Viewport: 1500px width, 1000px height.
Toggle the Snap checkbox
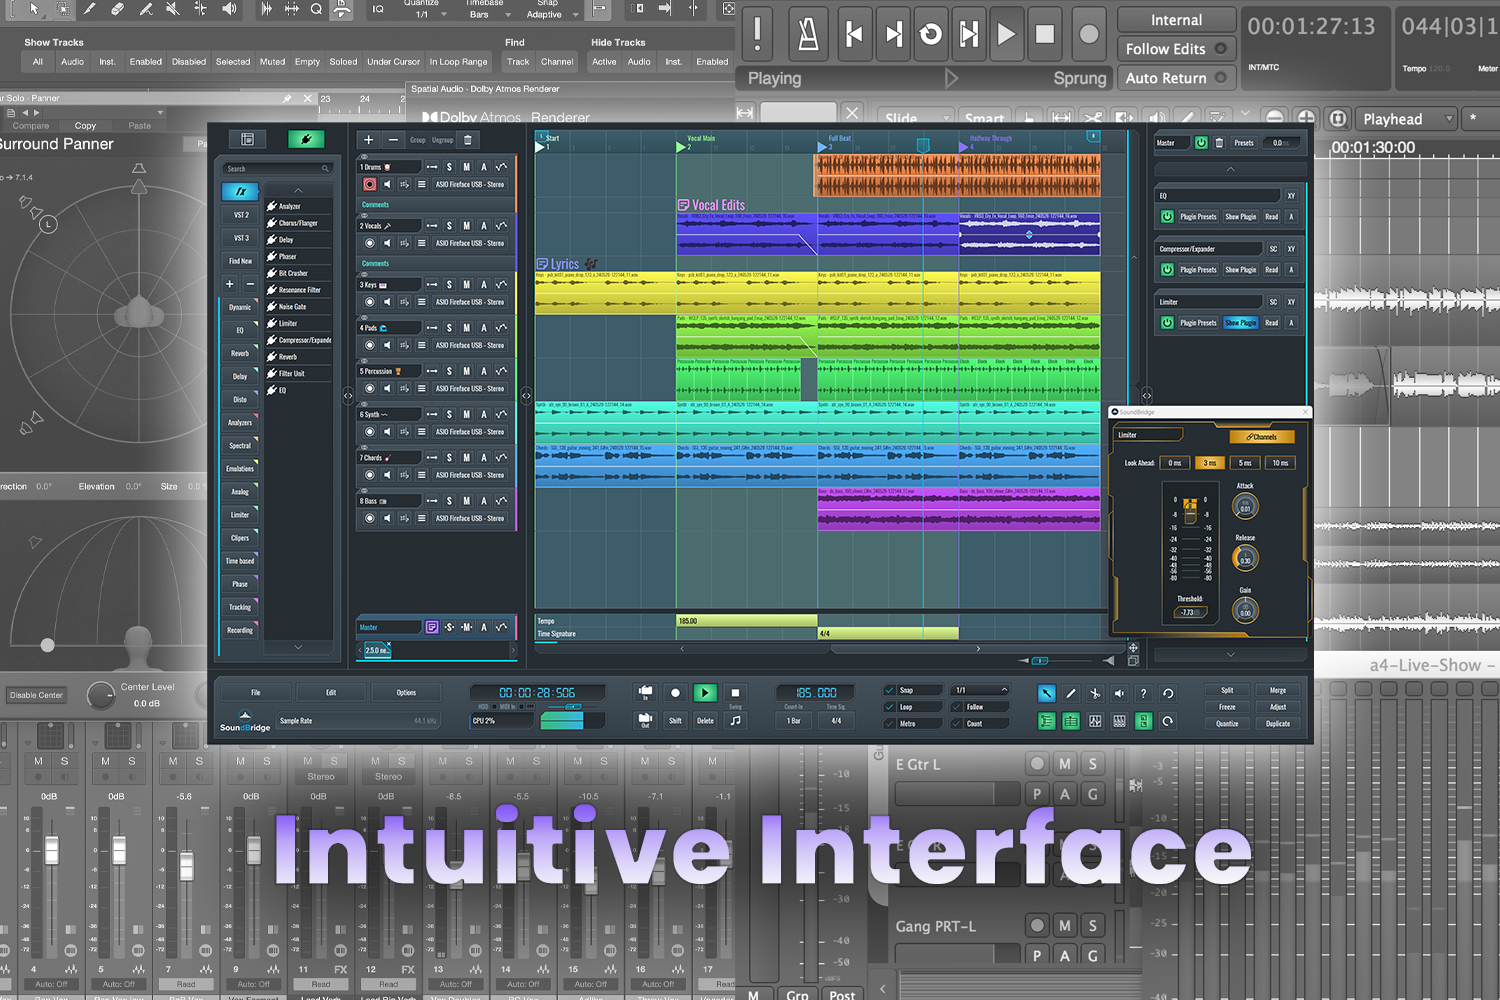(x=890, y=690)
